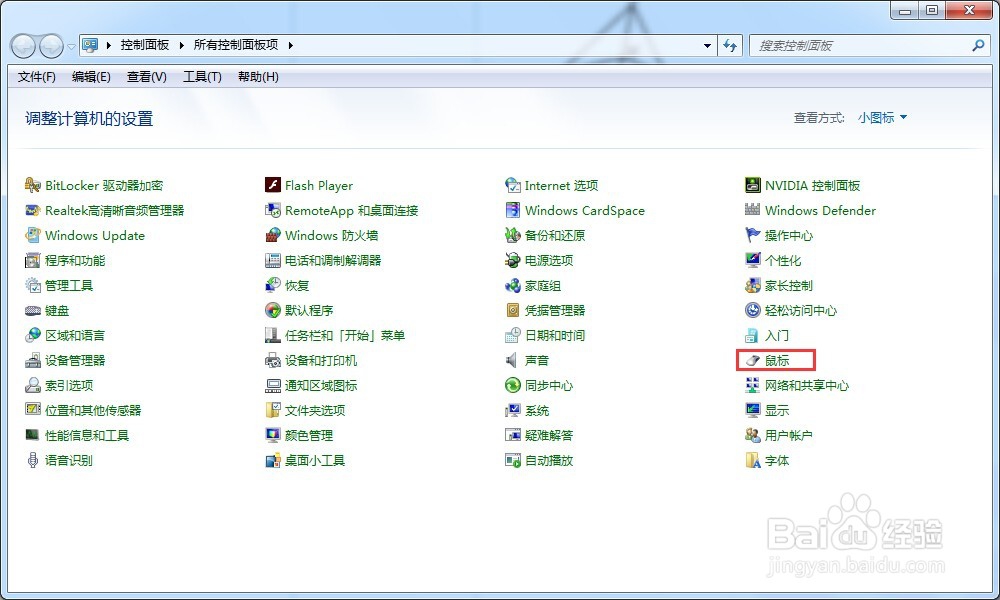Open the 网络和共享中心 icon
The image size is (1000, 600).
[x=753, y=386]
